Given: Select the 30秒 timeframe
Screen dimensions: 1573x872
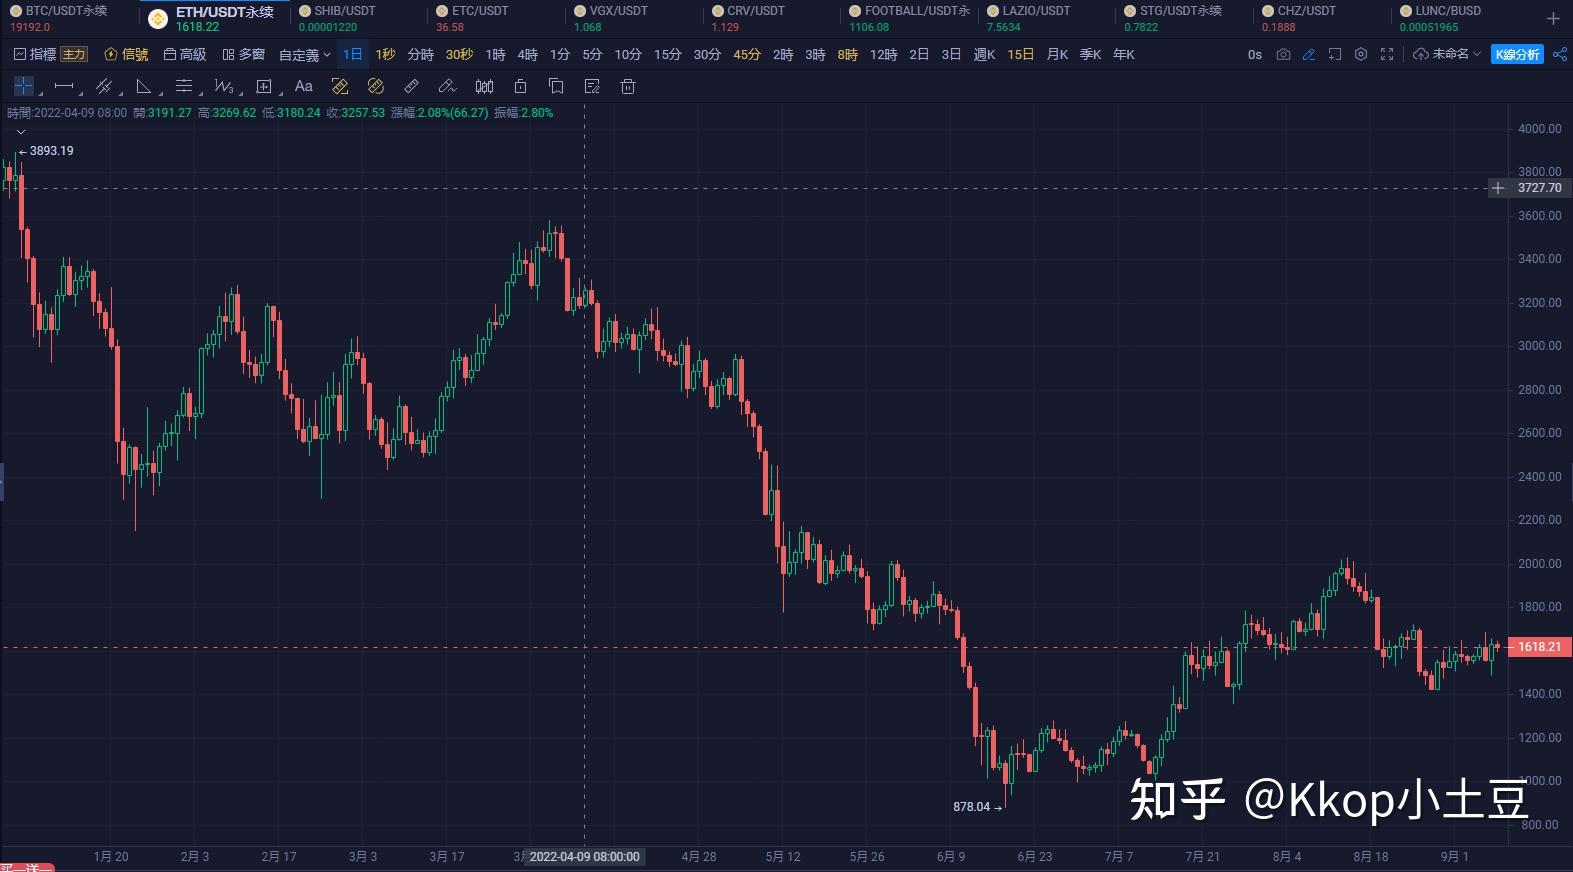Looking at the screenshot, I should coord(459,54).
